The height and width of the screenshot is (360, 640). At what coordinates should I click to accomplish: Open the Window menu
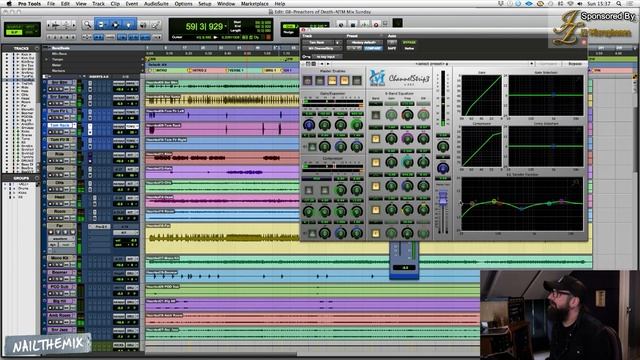point(226,4)
